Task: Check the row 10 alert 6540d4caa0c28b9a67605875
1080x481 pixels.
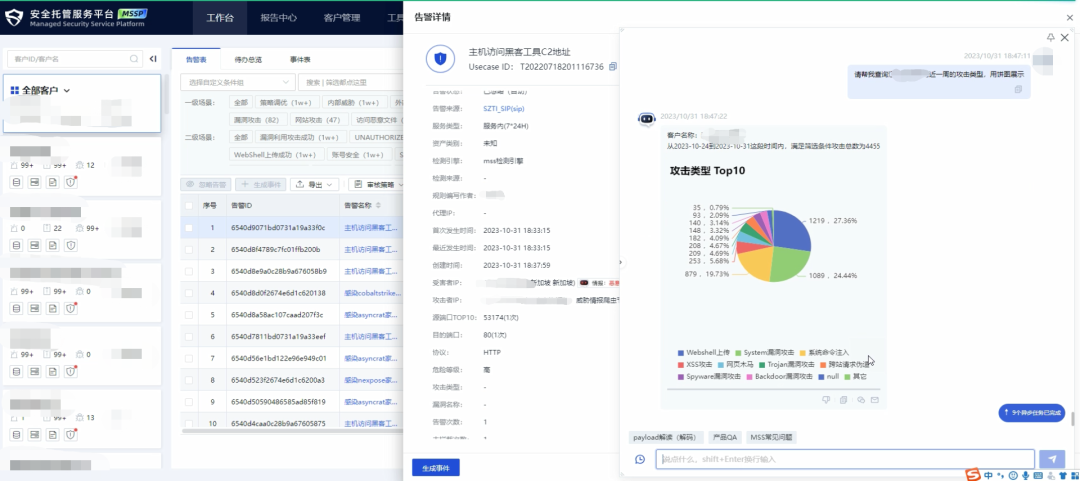Action: (x=189, y=423)
